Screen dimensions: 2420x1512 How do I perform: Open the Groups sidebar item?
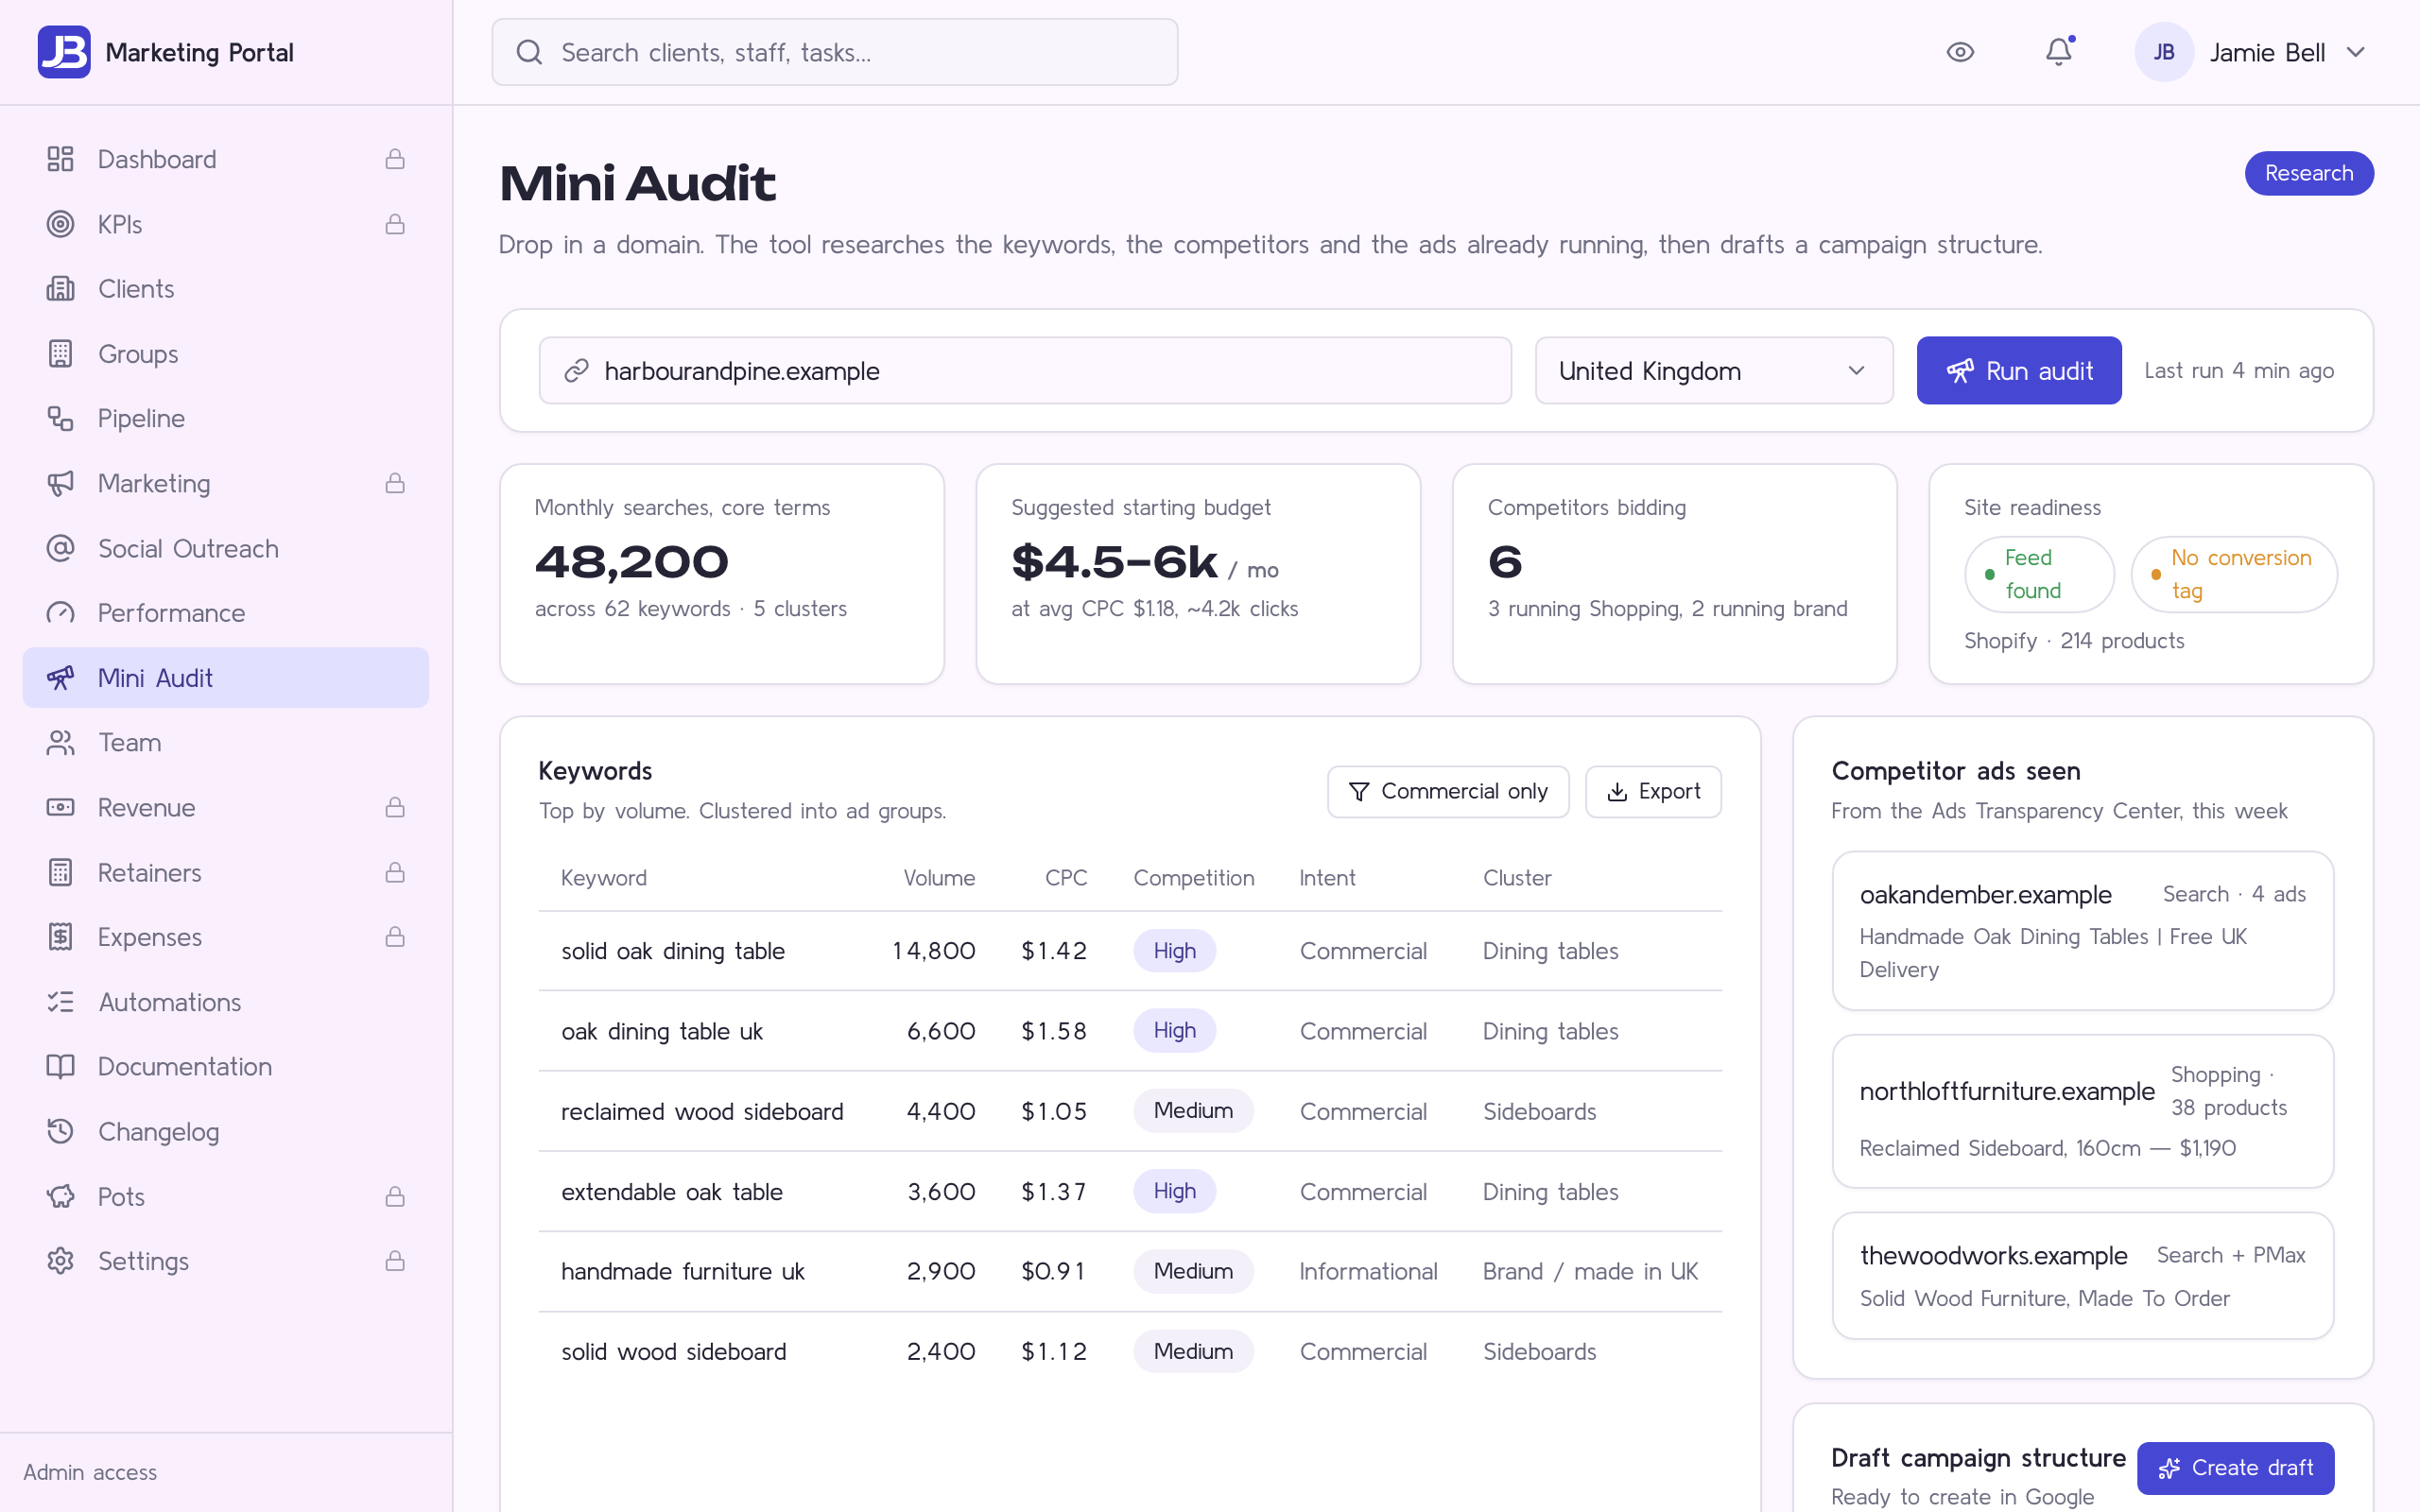pyautogui.click(x=226, y=354)
